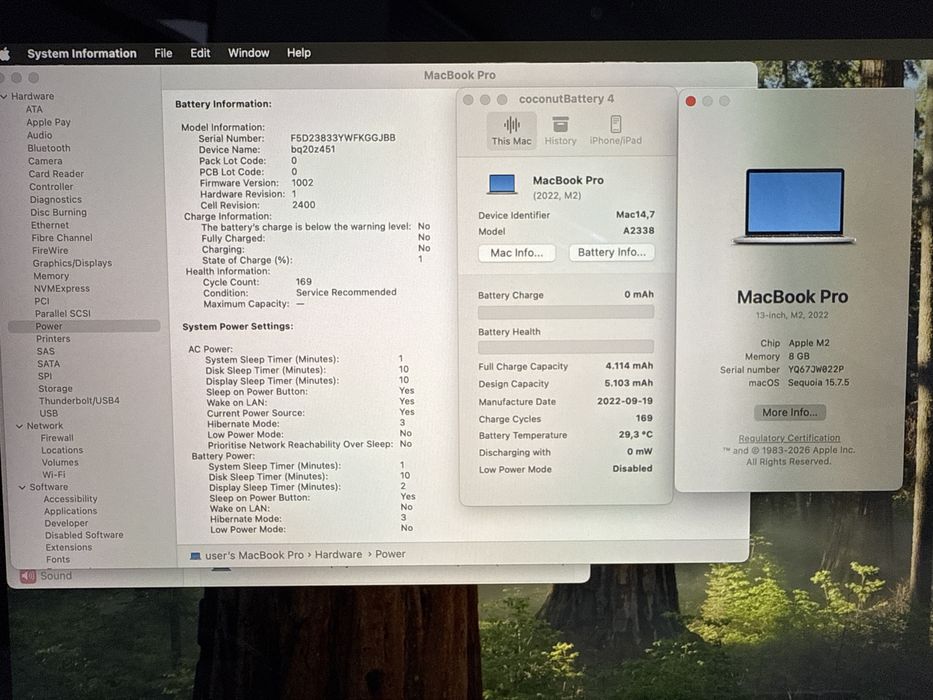The width and height of the screenshot is (933, 700).
Task: Select Apple Pay in the sidebar
Action: coord(48,123)
